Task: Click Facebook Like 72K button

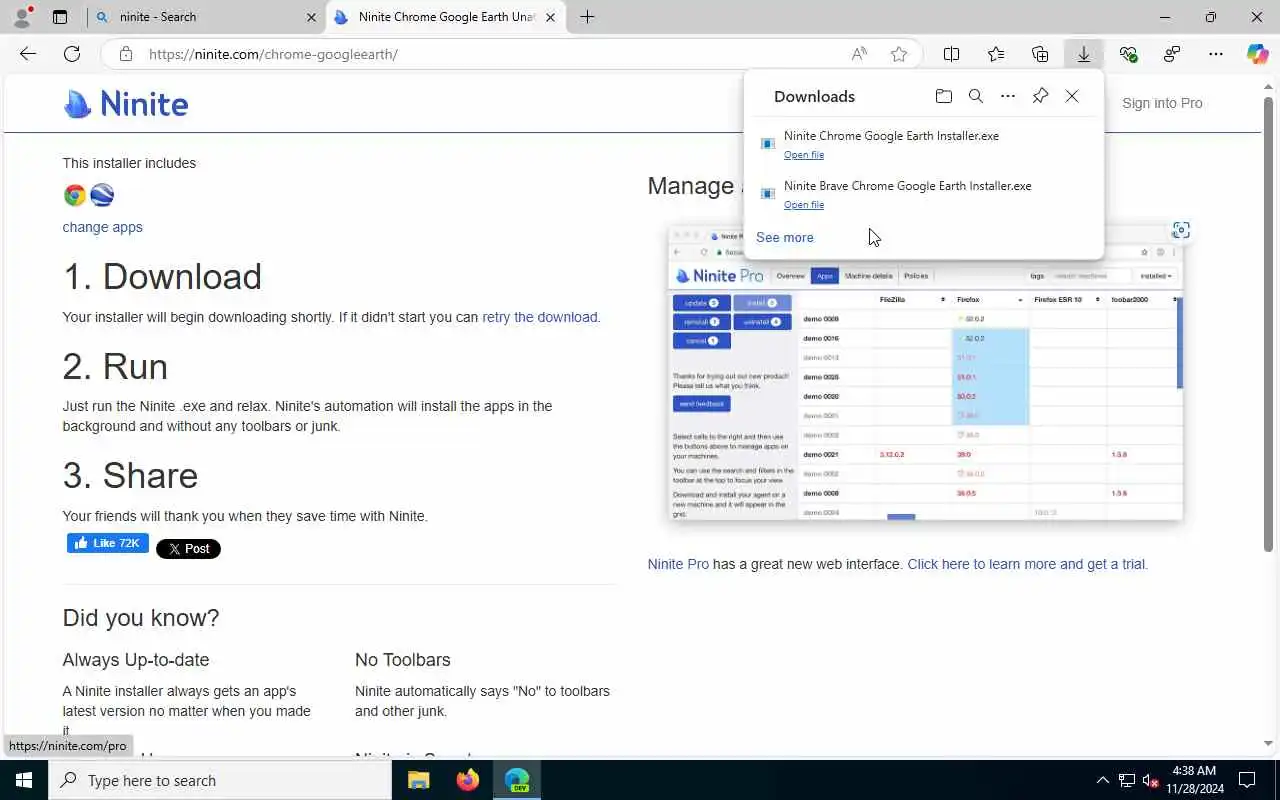Action: 108,543
